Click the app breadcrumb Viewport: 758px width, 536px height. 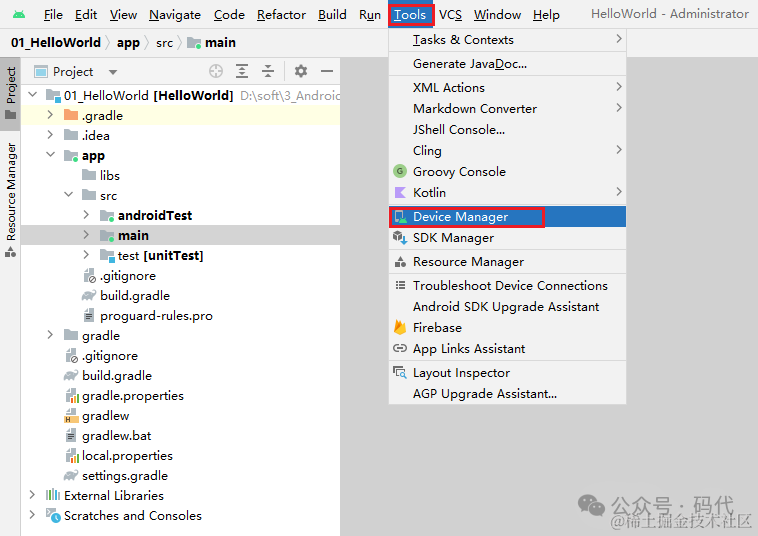(x=128, y=43)
